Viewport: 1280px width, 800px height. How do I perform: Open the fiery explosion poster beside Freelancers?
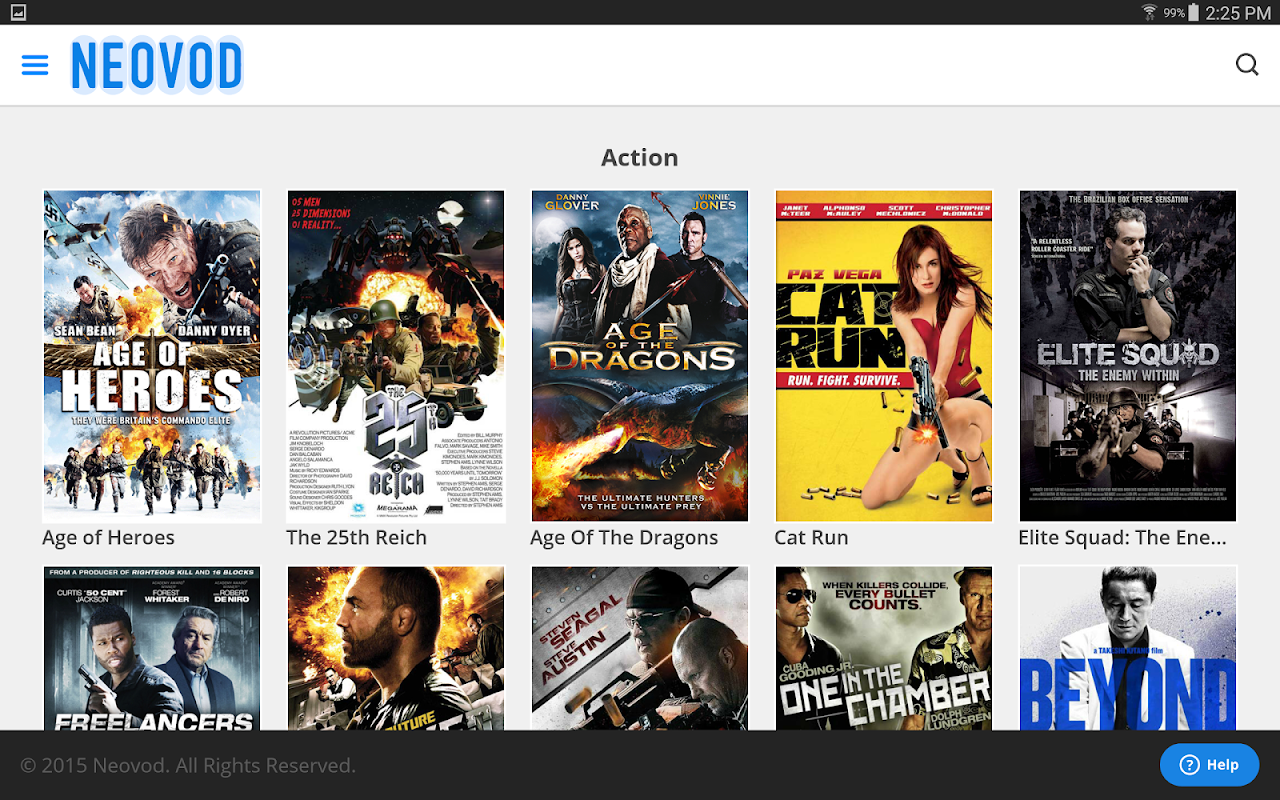(396, 648)
